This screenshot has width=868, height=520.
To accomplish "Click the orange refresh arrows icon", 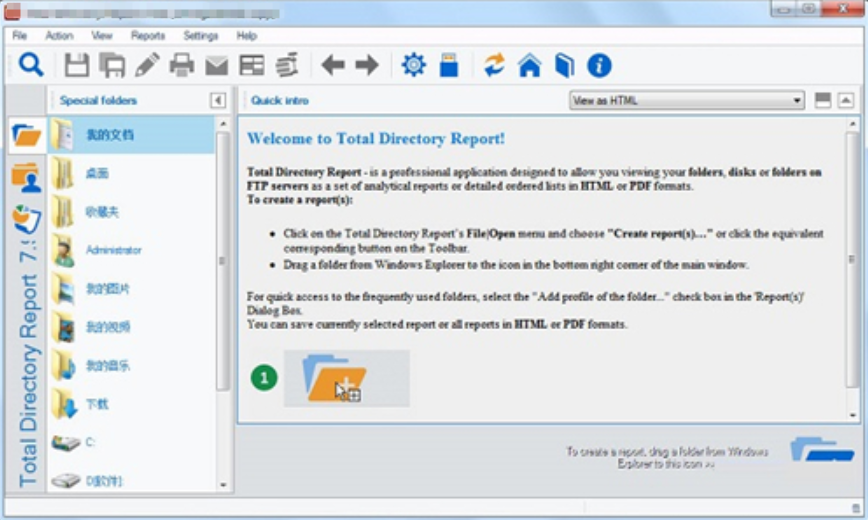I will point(494,65).
